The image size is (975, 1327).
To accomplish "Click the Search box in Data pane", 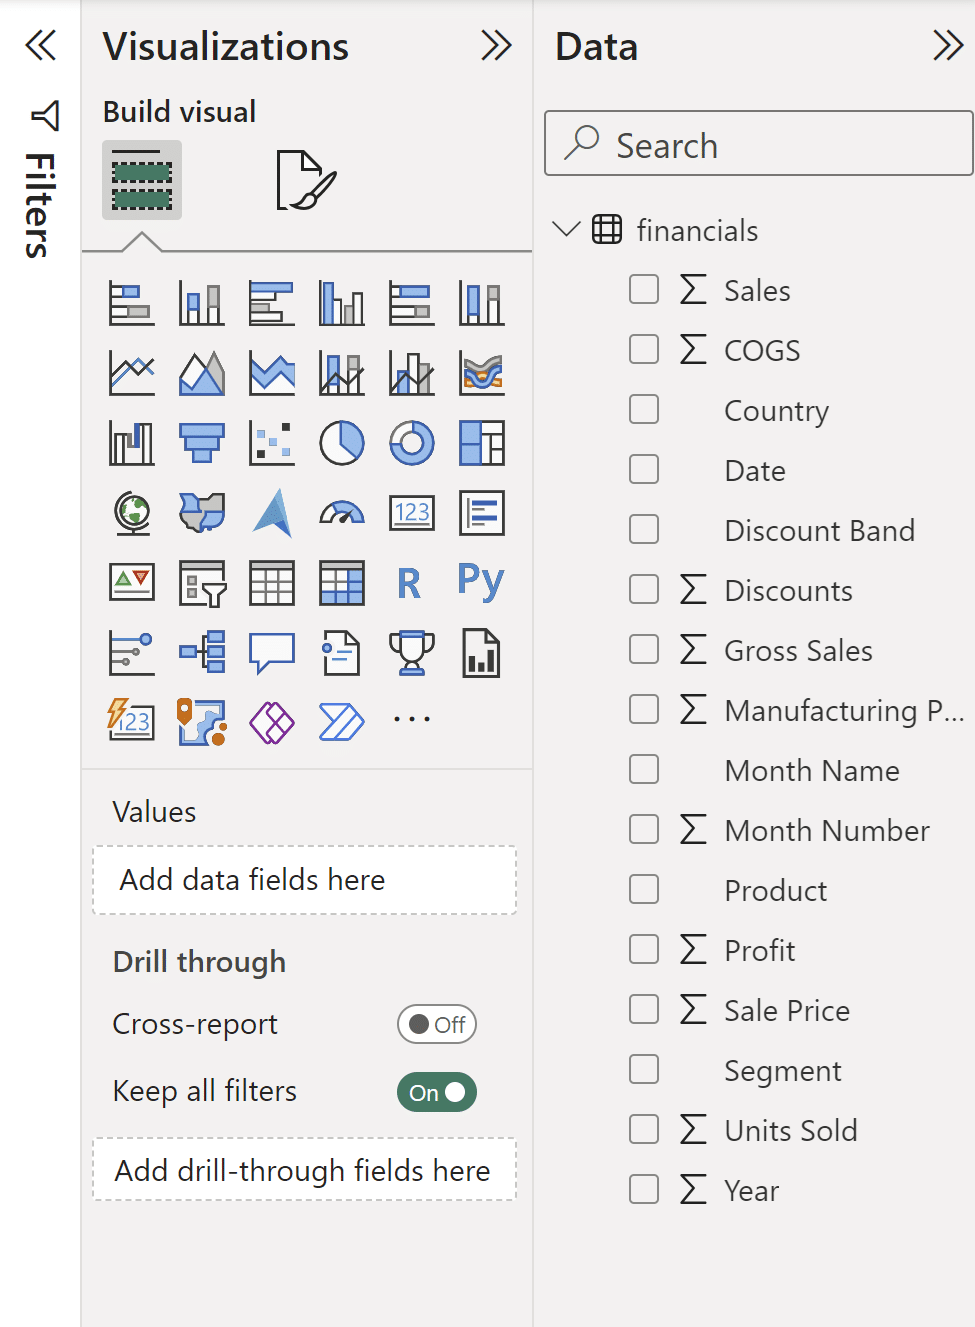I will click(x=757, y=144).
